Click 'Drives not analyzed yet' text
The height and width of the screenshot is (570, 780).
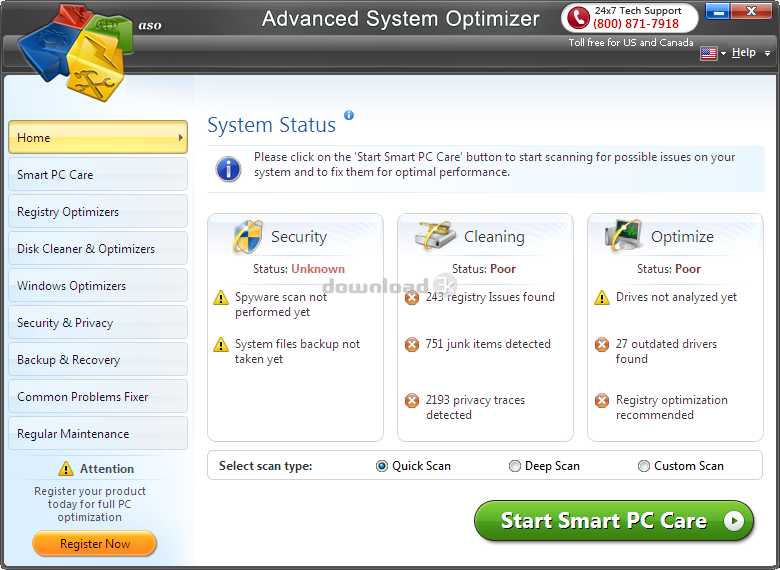[x=676, y=297]
